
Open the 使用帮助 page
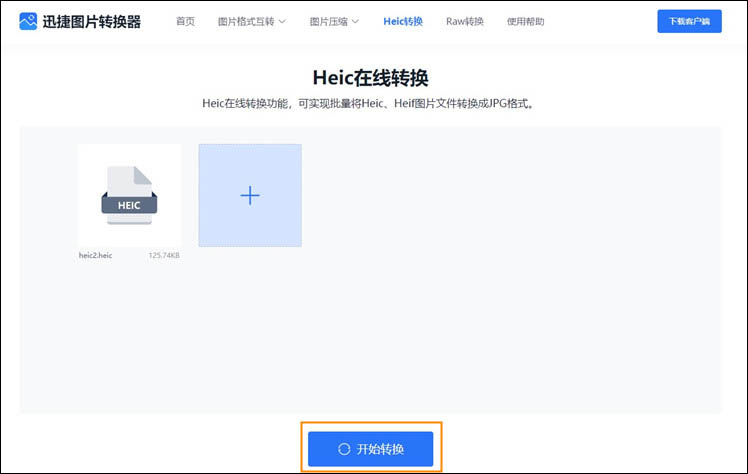(x=525, y=21)
